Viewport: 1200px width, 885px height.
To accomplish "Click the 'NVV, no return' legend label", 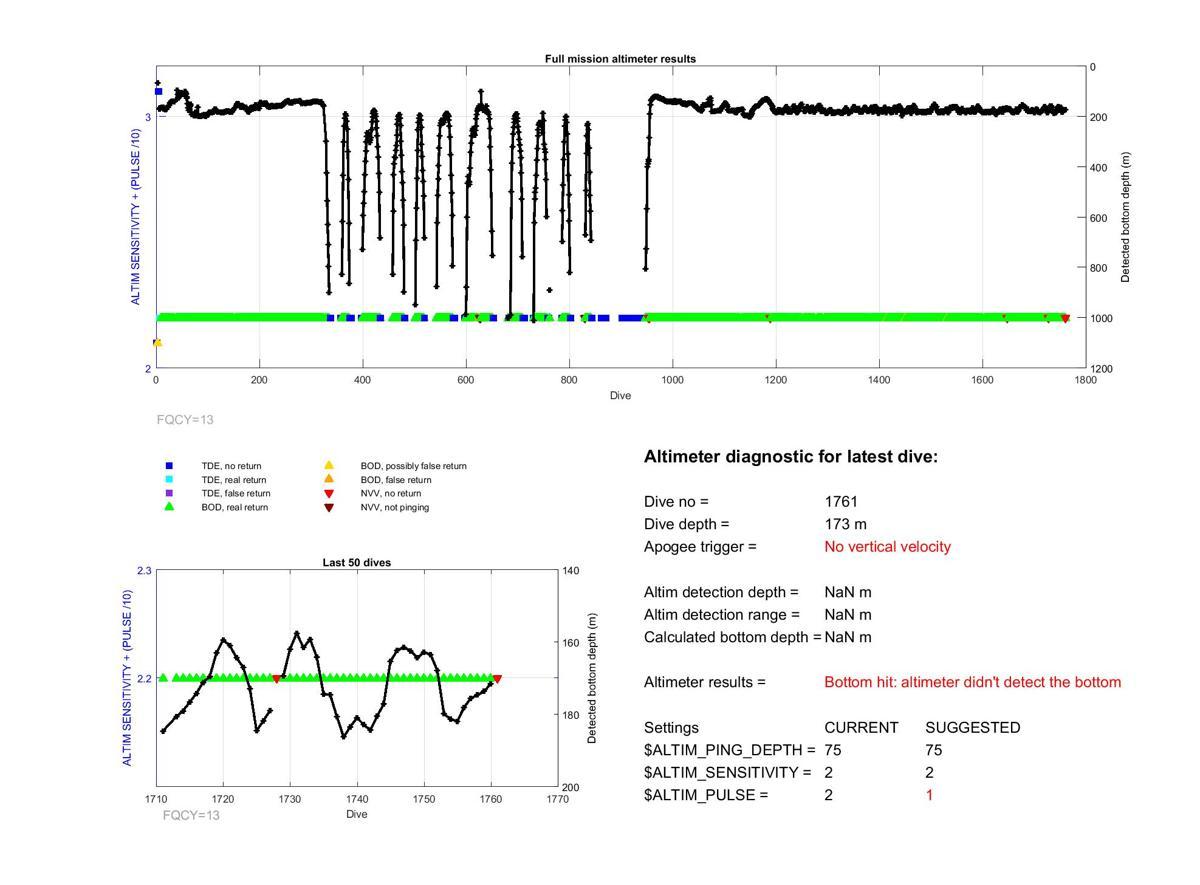I will pos(391,493).
